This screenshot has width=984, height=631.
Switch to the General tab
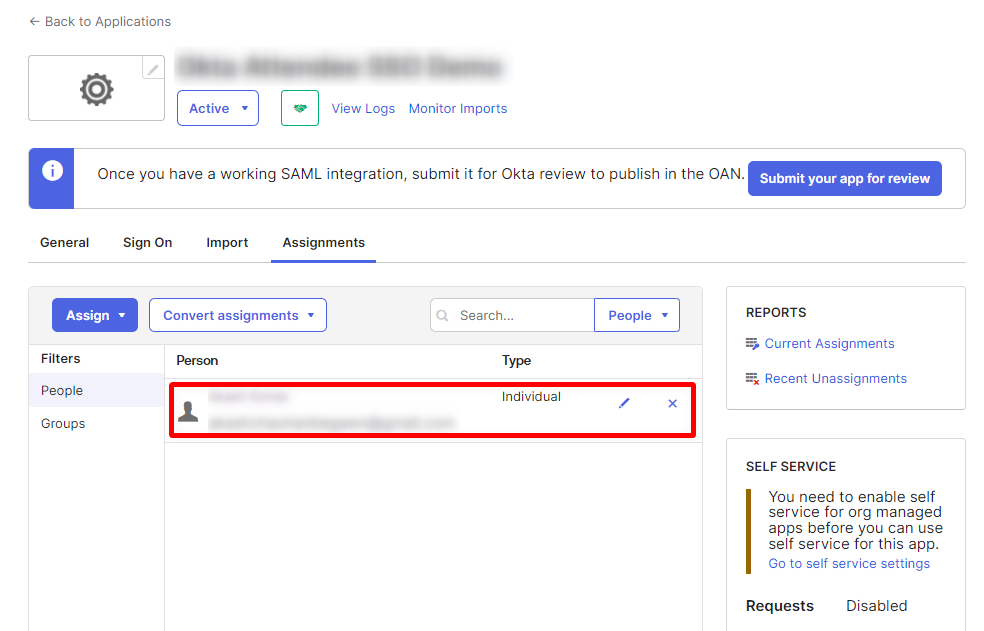coord(65,243)
